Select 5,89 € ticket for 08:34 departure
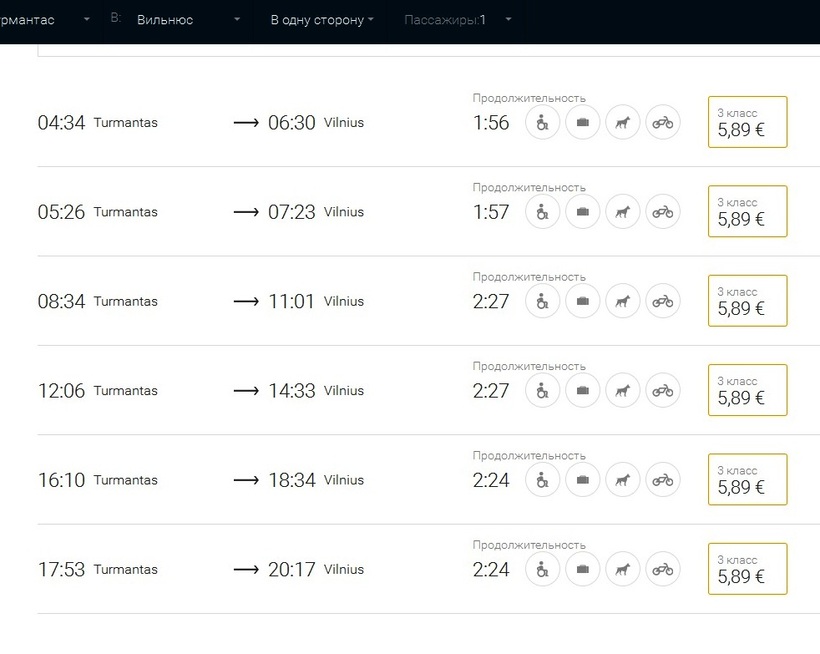 [747, 301]
